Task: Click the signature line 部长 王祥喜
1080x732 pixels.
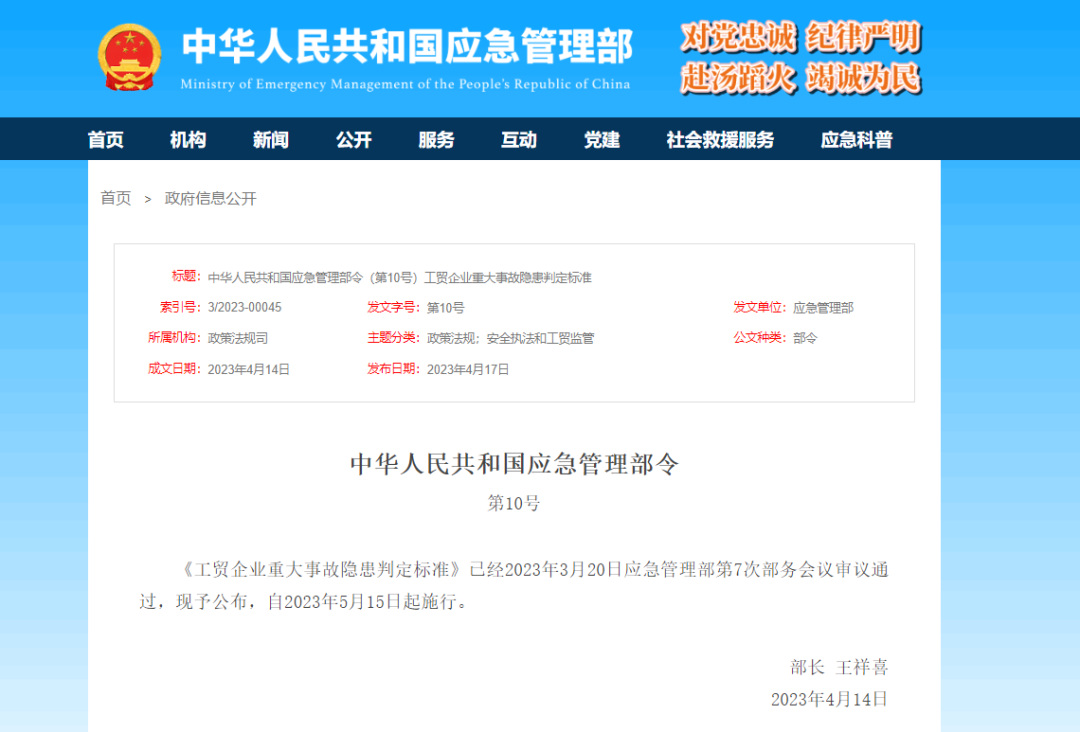Action: (x=839, y=667)
